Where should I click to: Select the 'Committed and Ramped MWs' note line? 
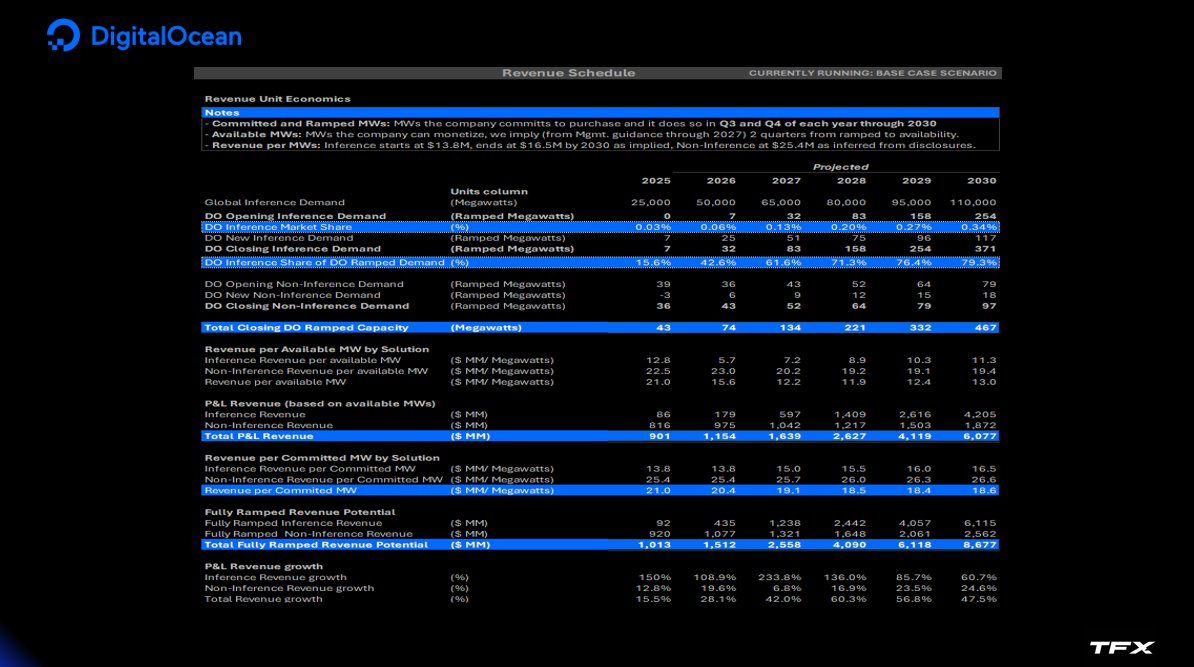tap(570, 123)
